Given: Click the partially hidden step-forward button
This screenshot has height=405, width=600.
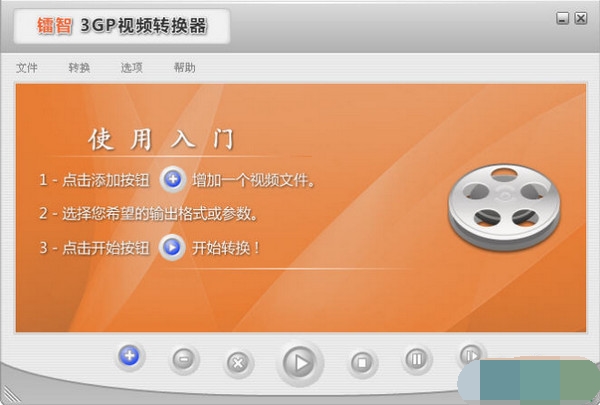Looking at the screenshot, I should point(471,355).
